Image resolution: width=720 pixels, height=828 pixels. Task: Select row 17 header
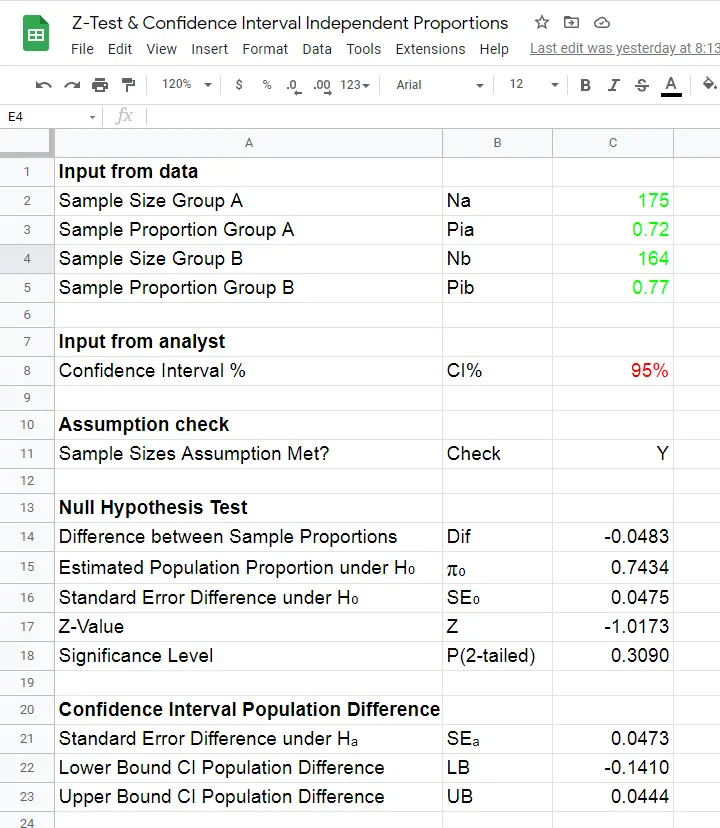tap(26, 627)
